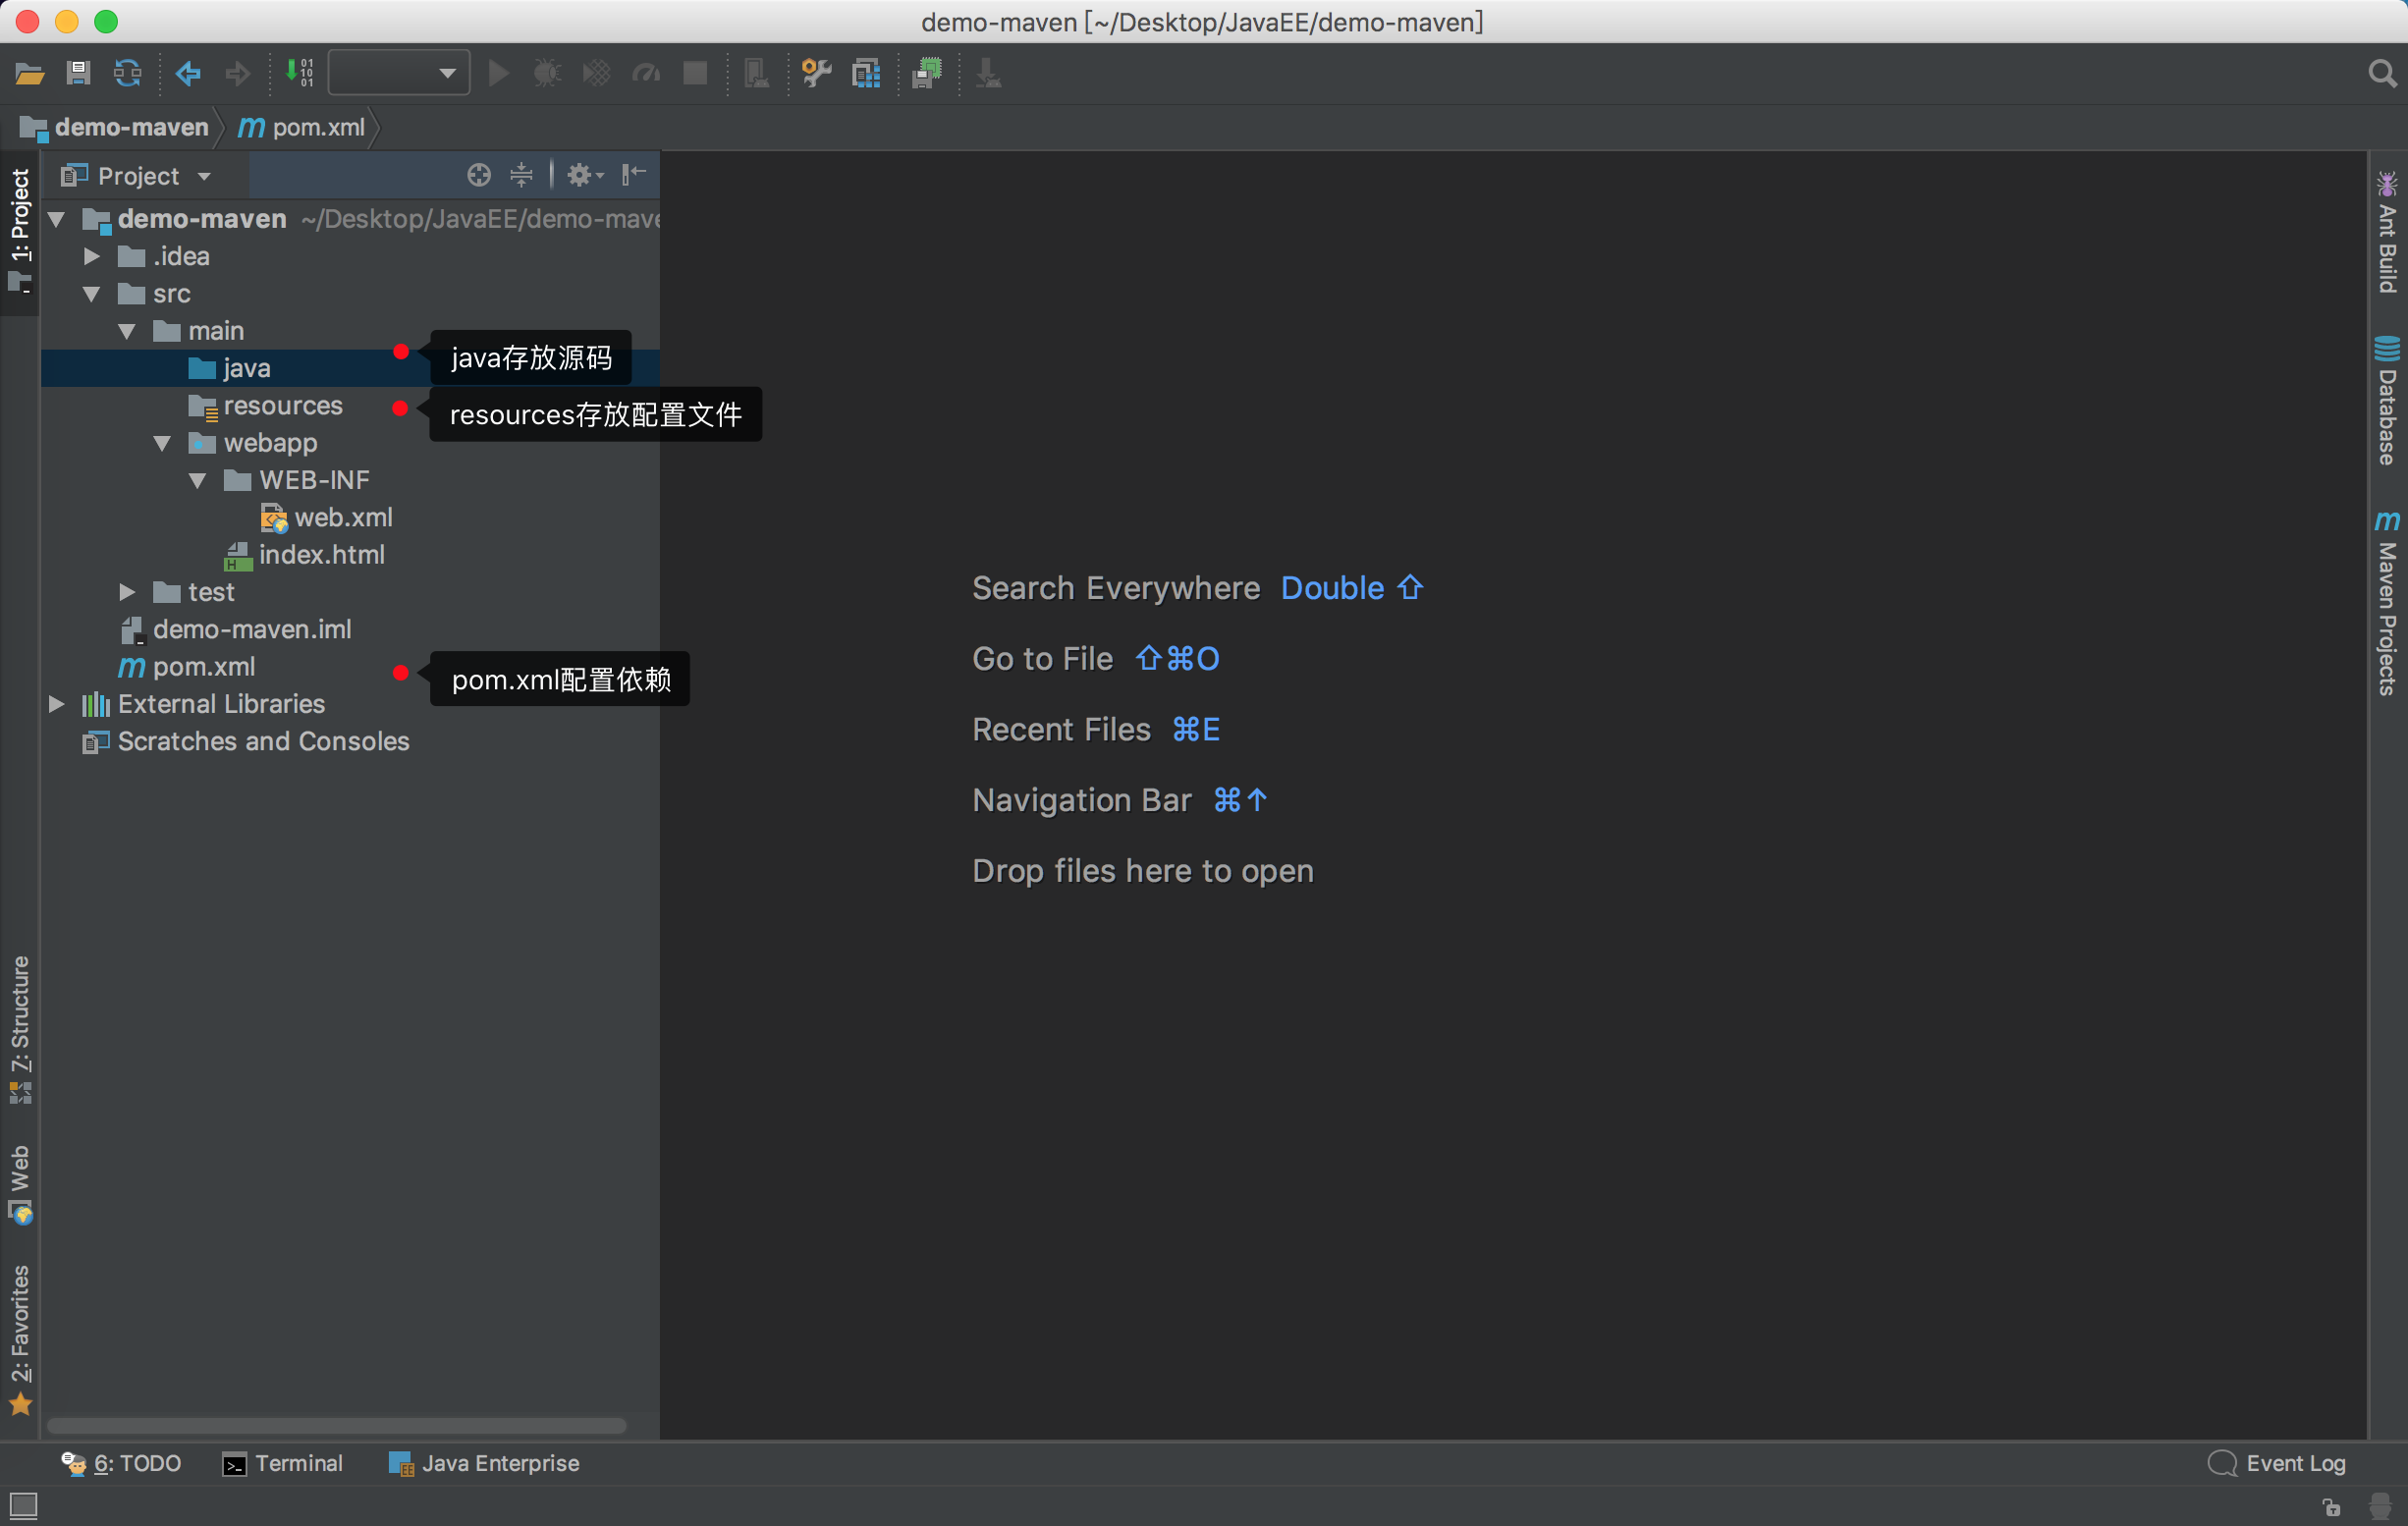Click the Run with Coverage icon

point(596,73)
